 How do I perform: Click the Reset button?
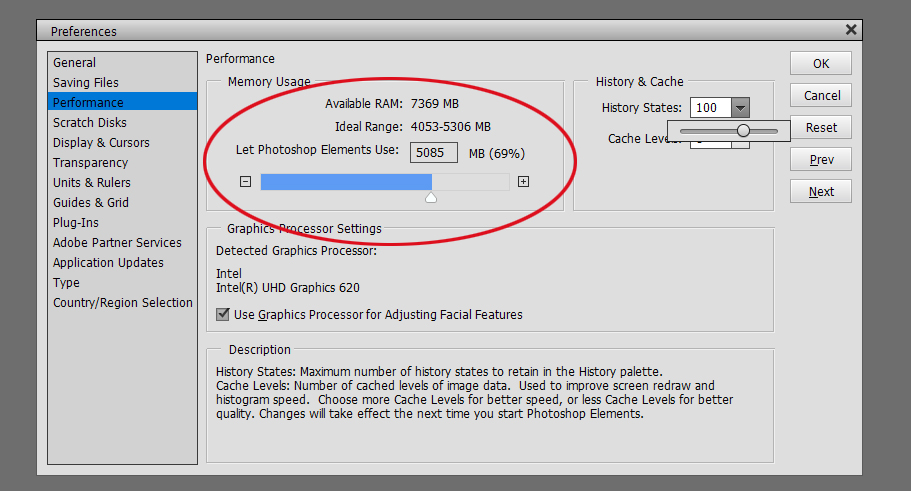tap(820, 127)
